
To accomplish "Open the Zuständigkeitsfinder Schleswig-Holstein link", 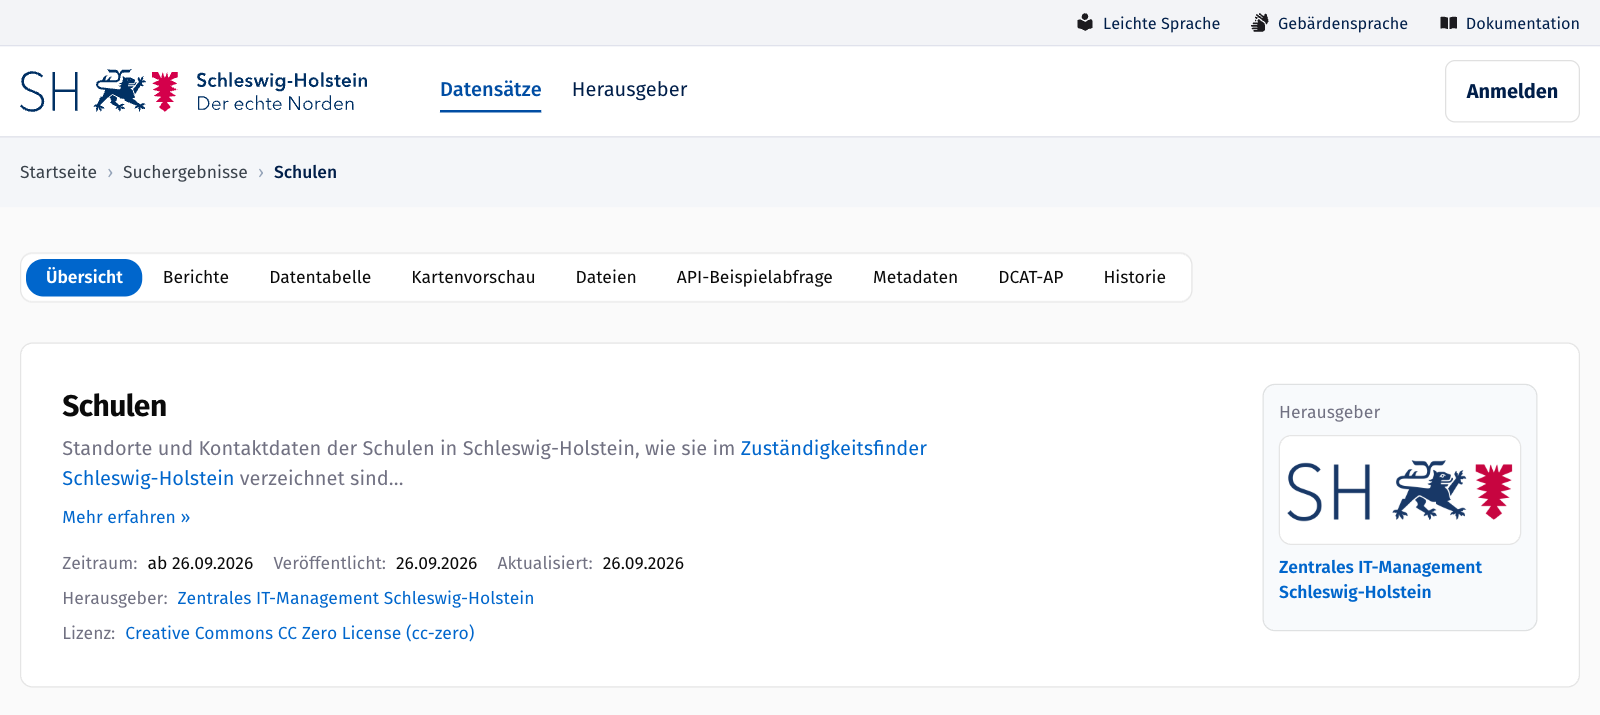I will [x=833, y=448].
